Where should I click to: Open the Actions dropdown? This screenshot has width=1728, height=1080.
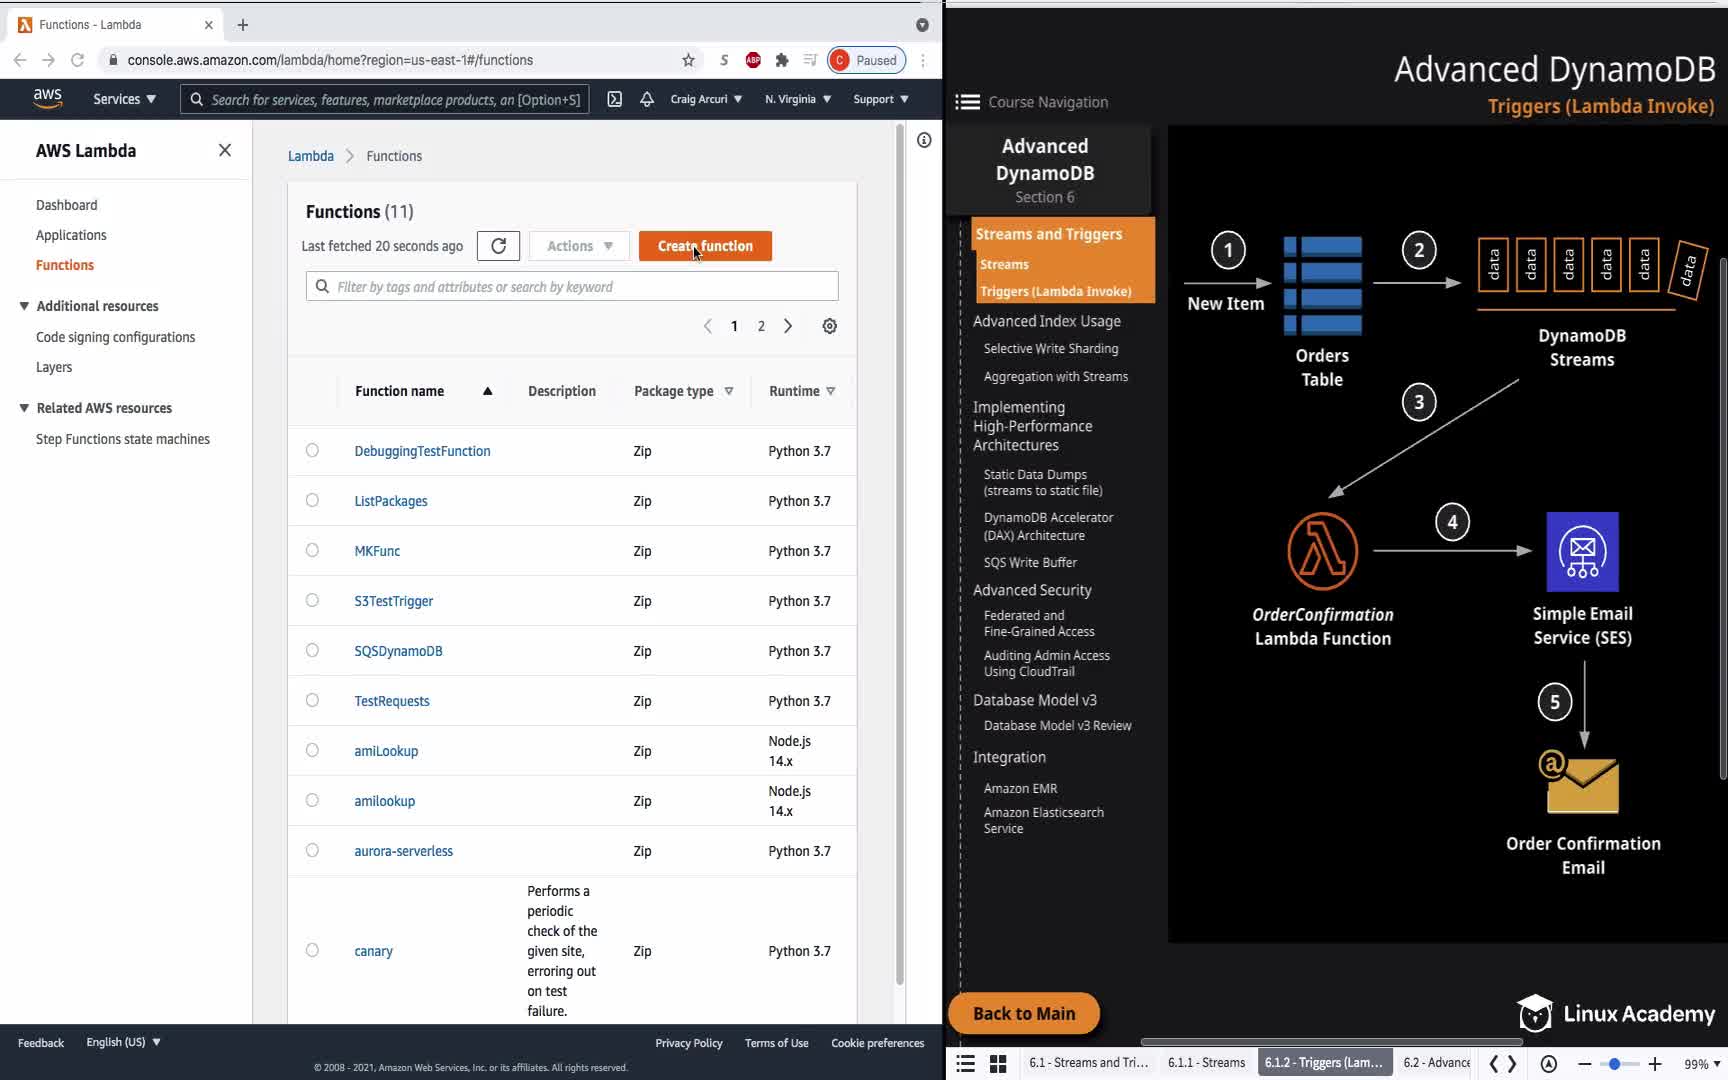click(579, 246)
